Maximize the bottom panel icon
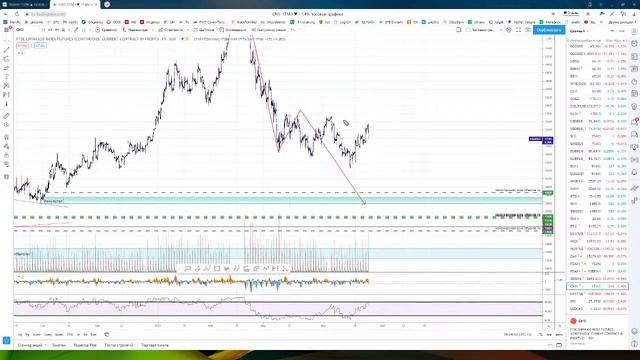The height and width of the screenshot is (360, 640). point(559,345)
